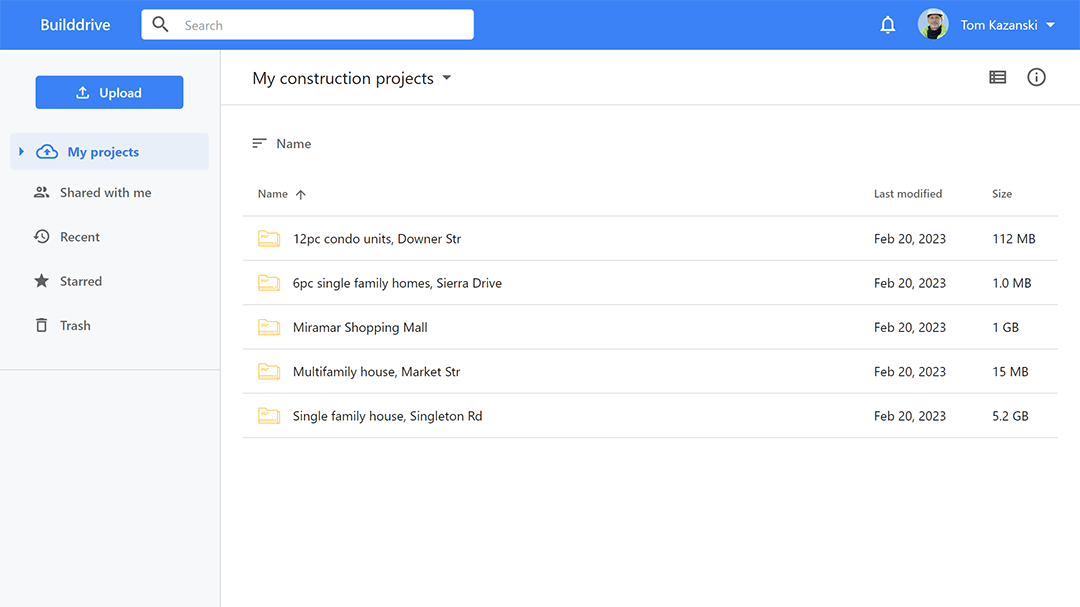The height and width of the screenshot is (607, 1080).
Task: Click folder icon of 6pc single family homes
Action: [x=269, y=282]
